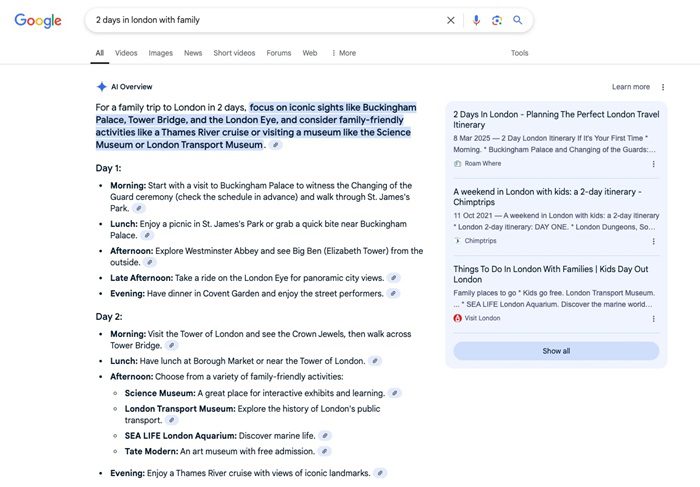Click source link icon after London Eye line

point(394,277)
